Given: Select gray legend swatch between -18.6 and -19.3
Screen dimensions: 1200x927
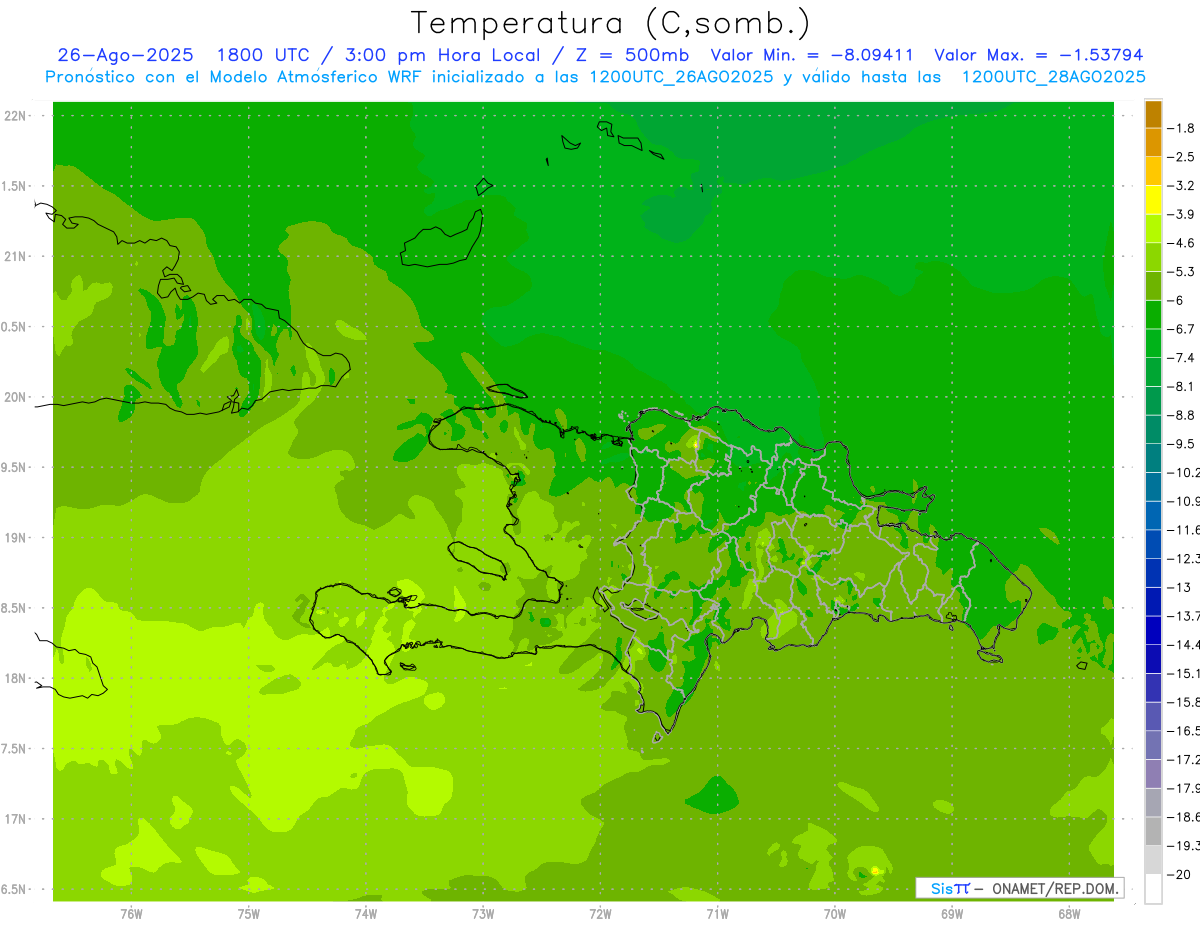Looking at the screenshot, I should point(1153,831).
